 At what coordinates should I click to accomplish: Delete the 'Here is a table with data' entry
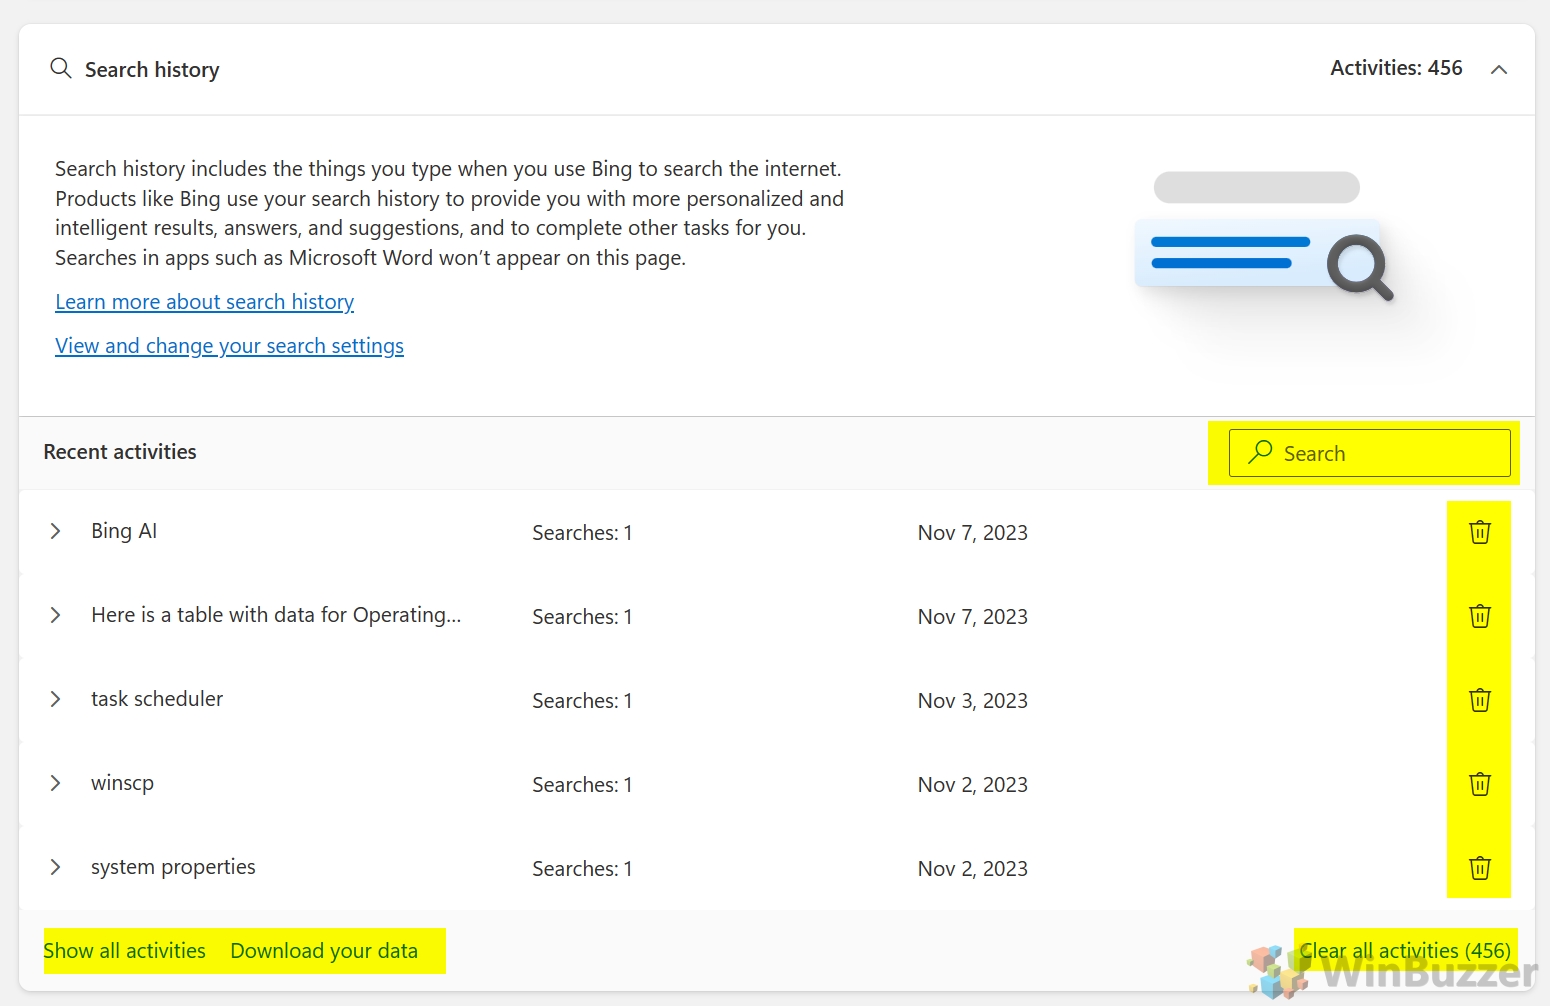coord(1480,616)
